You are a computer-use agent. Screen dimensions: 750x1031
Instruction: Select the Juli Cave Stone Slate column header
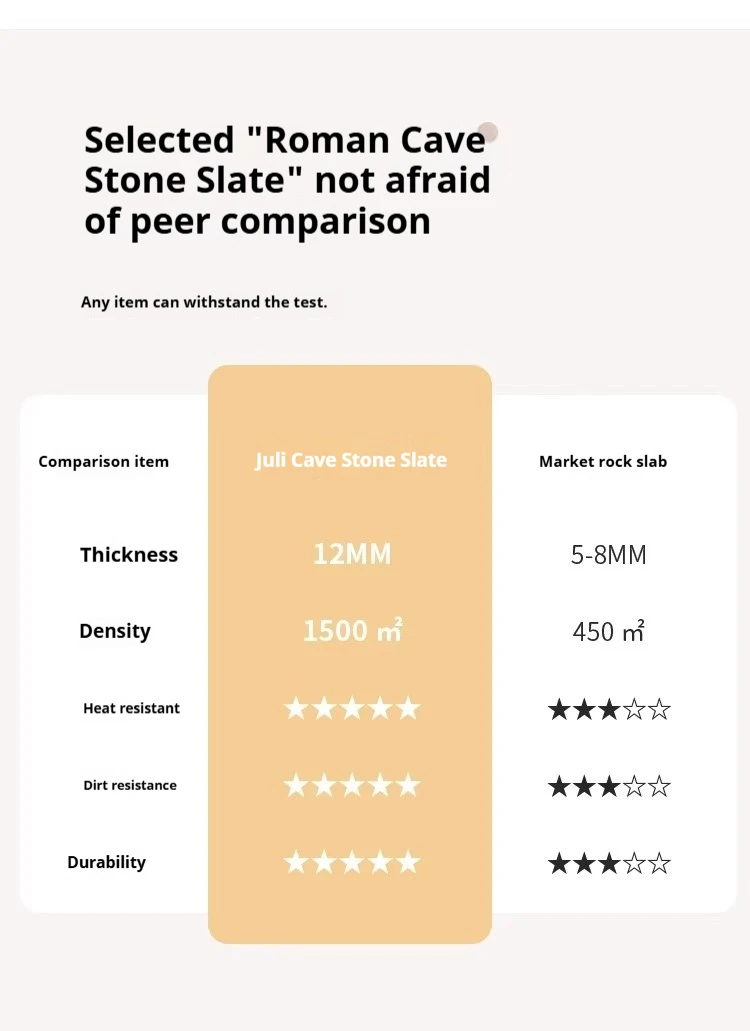(351, 460)
